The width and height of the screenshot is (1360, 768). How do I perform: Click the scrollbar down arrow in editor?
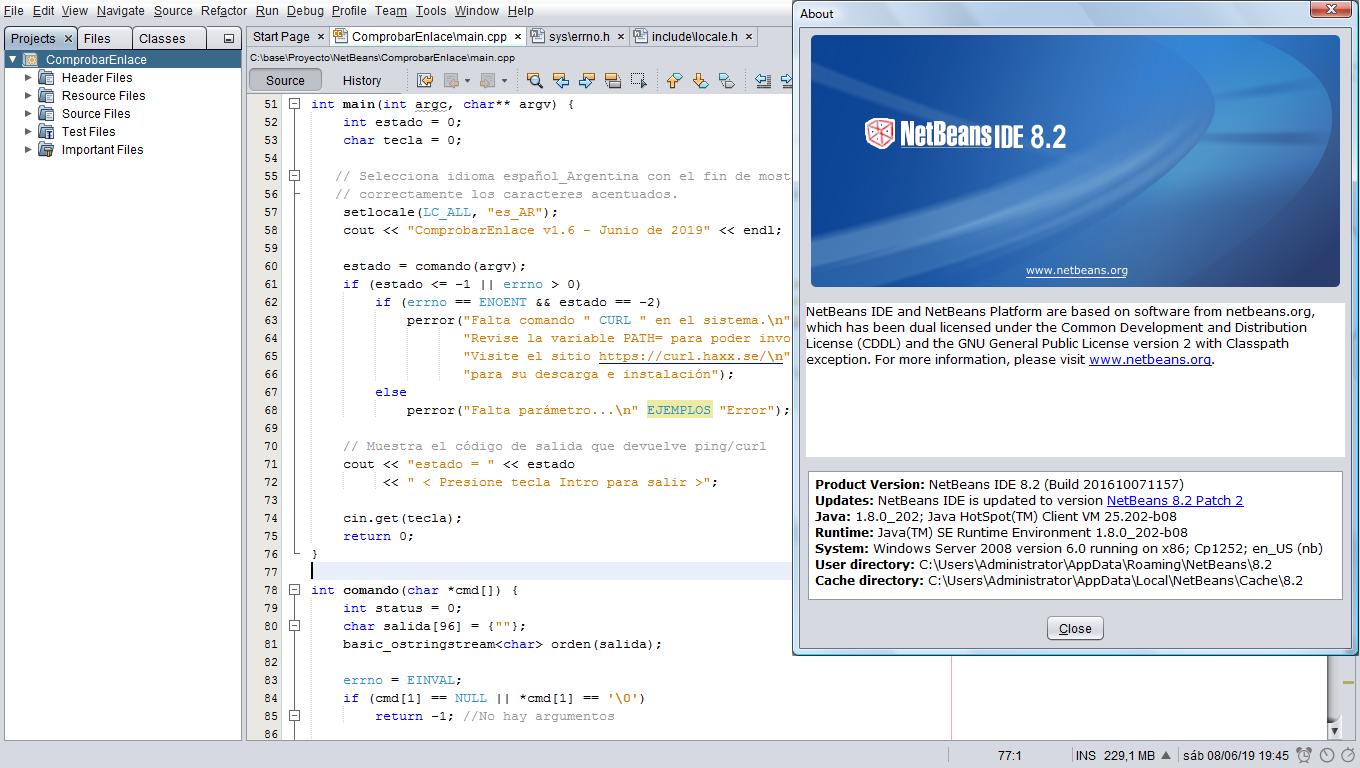point(1334,731)
